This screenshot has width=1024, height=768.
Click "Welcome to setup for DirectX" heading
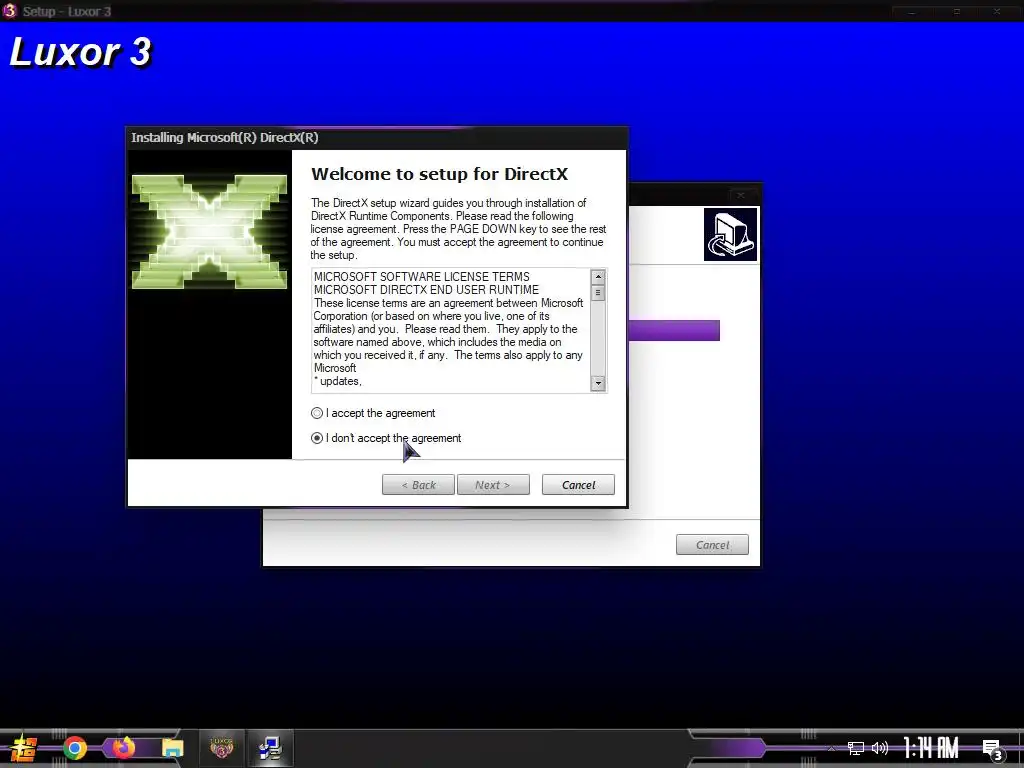click(x=440, y=174)
